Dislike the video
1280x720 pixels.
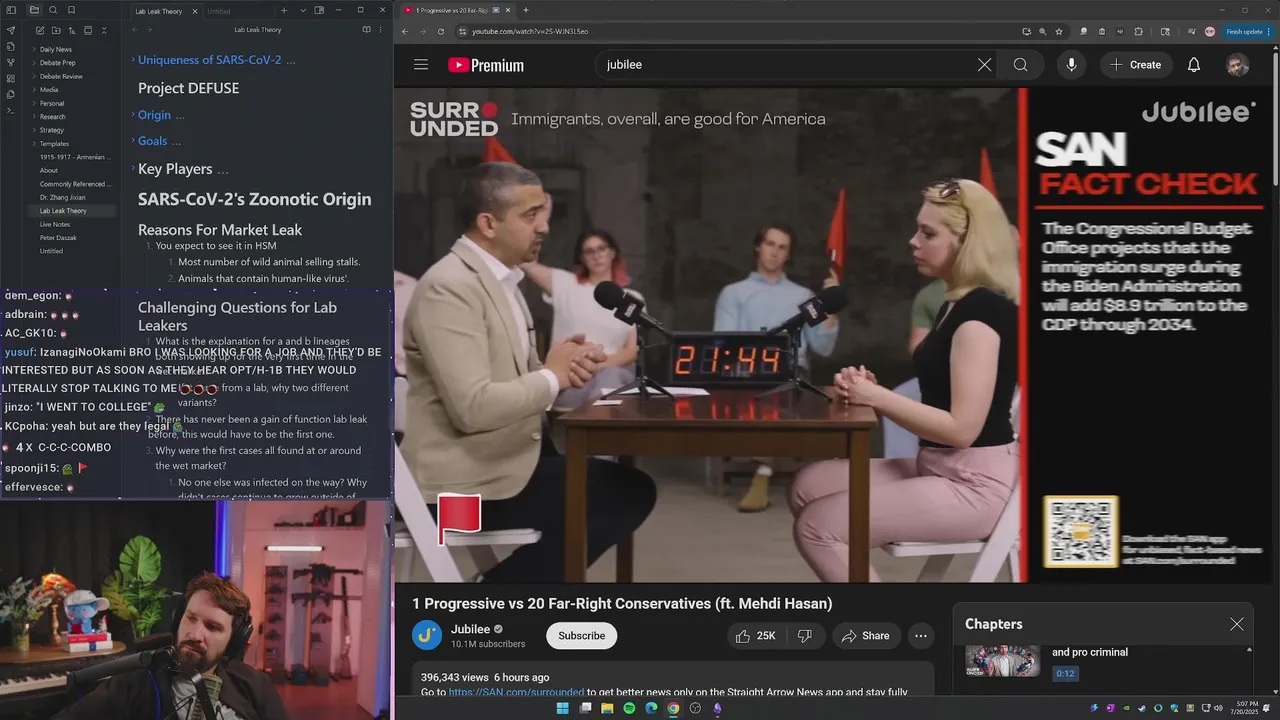tap(804, 636)
